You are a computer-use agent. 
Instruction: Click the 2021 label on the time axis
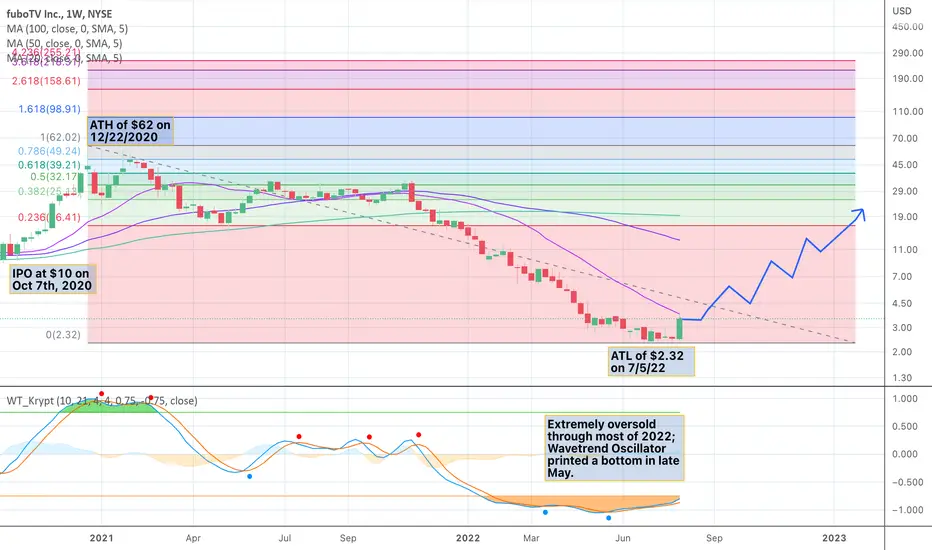[x=101, y=538]
